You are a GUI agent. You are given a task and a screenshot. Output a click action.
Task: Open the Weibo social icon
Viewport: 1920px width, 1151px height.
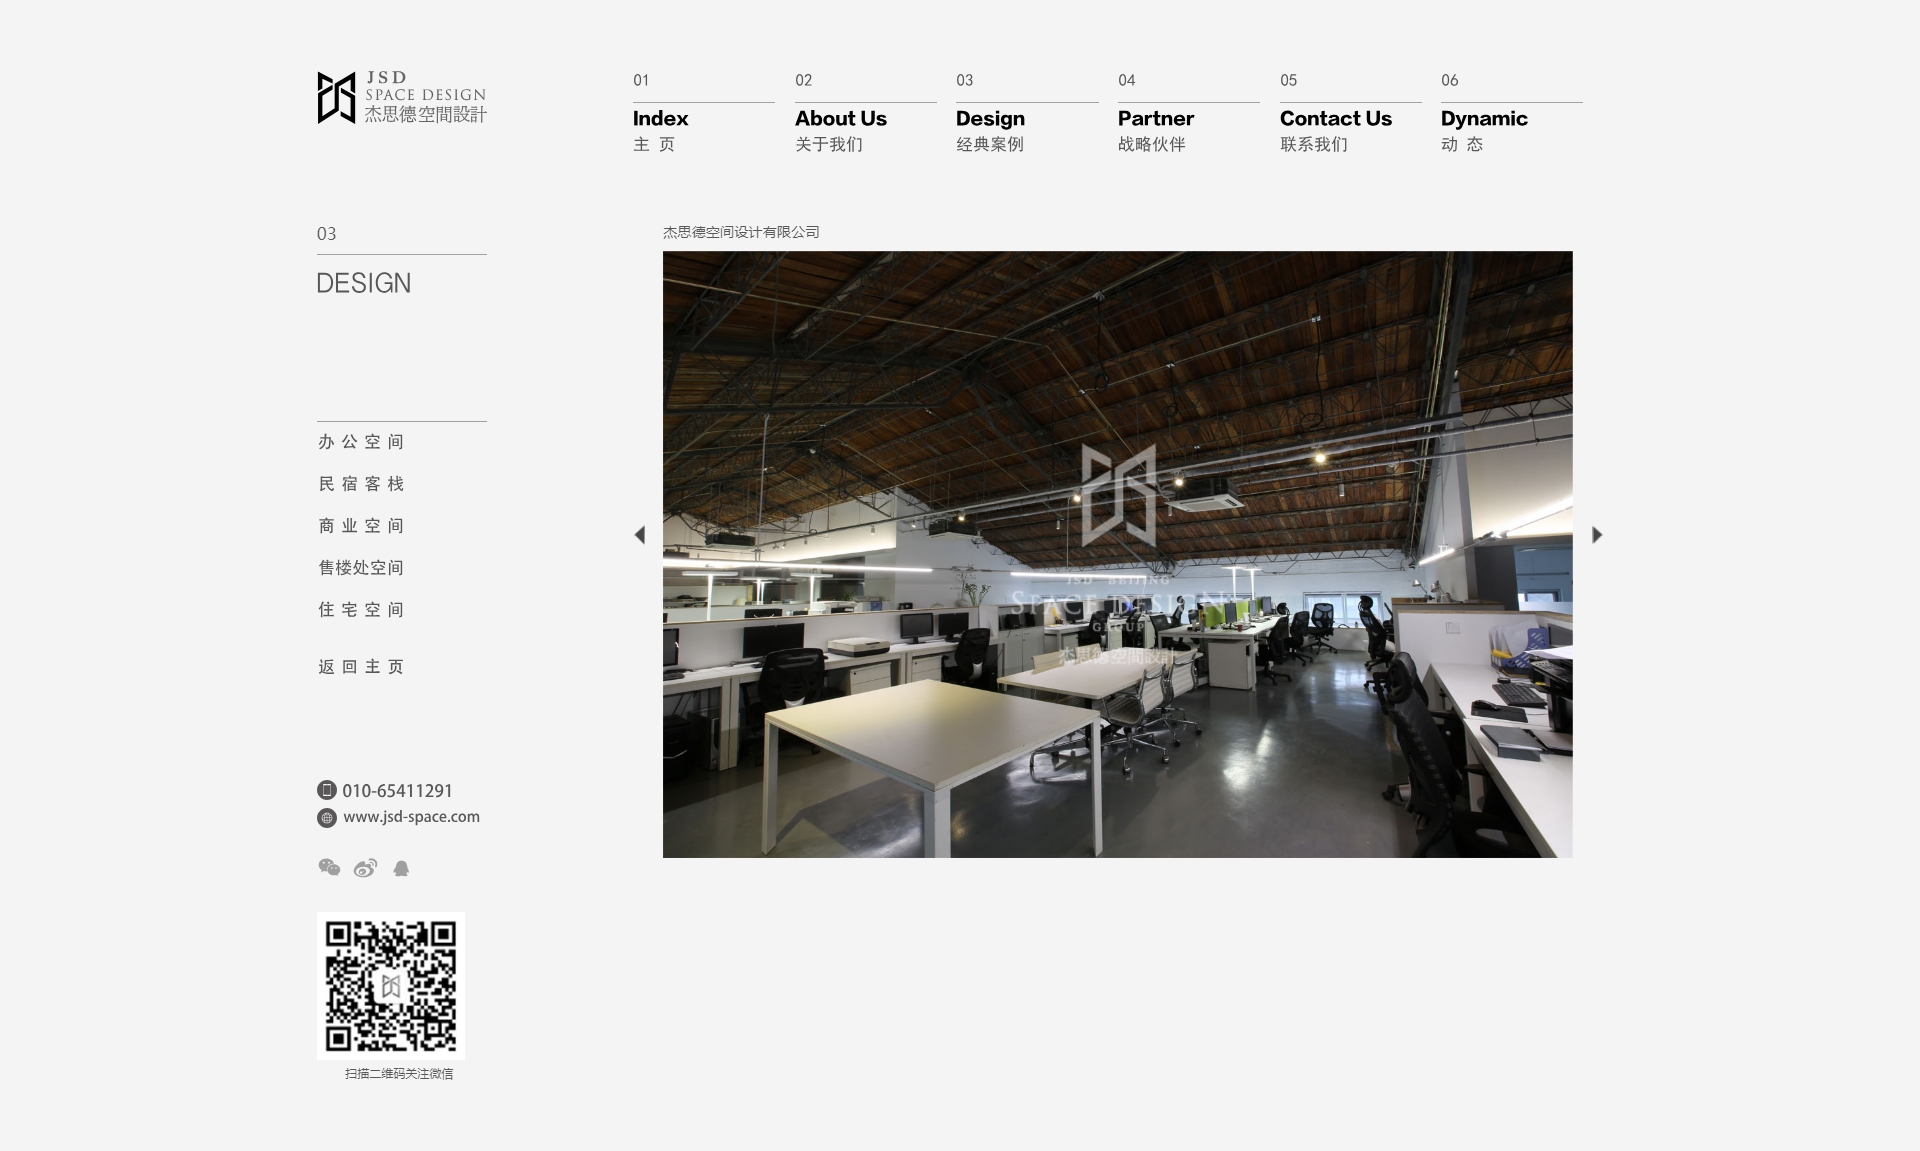tap(365, 868)
